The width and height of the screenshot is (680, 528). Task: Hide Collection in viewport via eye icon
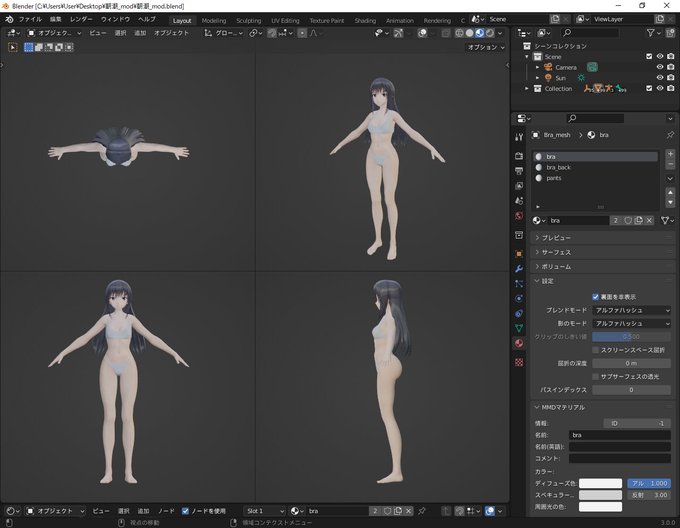(x=660, y=88)
